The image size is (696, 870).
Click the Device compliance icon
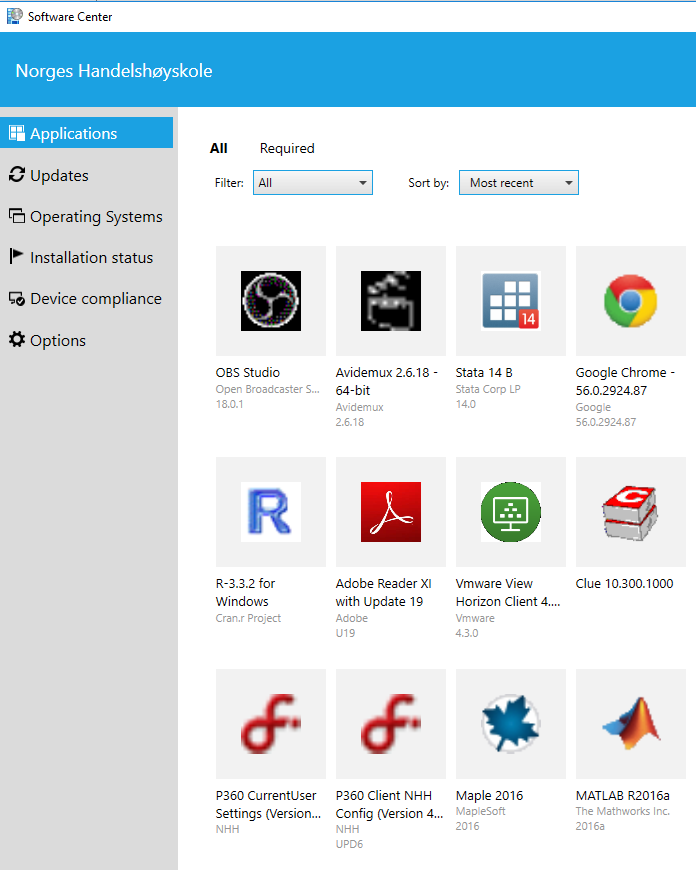pos(17,299)
